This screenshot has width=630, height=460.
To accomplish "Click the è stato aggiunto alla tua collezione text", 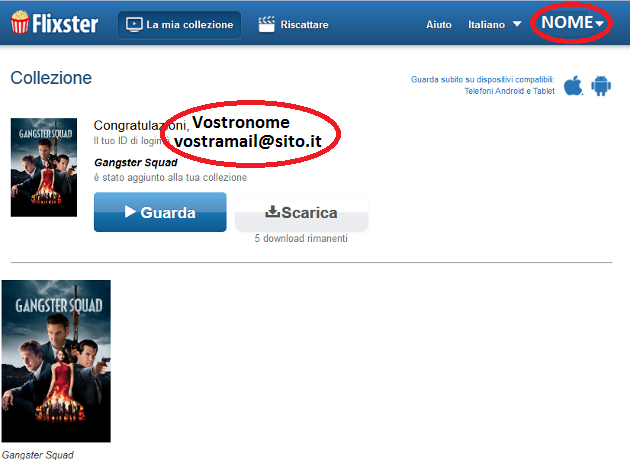I will tap(170, 178).
